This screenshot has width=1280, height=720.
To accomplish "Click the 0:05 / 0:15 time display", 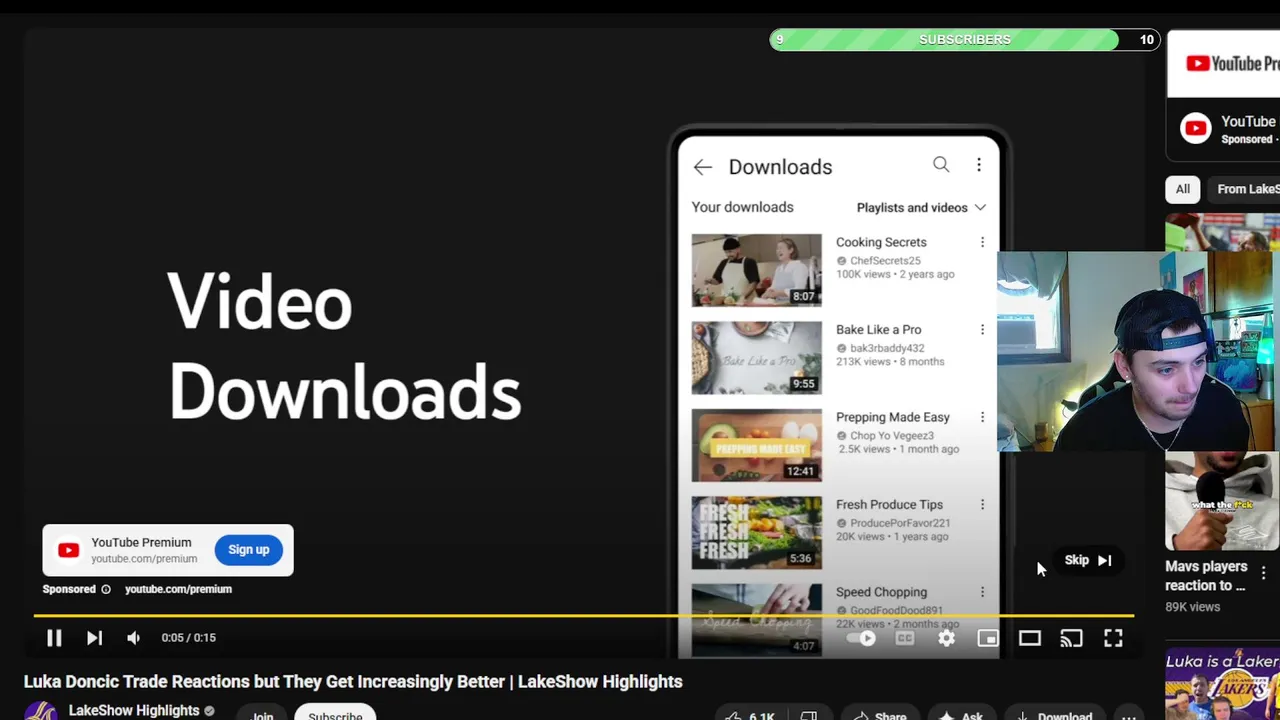I will pyautogui.click(x=188, y=638).
